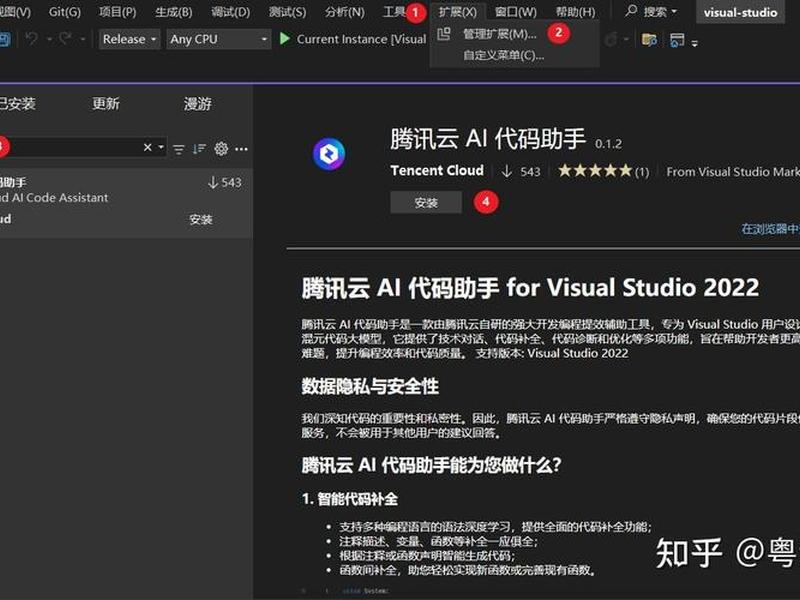Viewport: 800px width, 600px height.
Task: Start debugging with the green play icon
Action: click(x=285, y=39)
